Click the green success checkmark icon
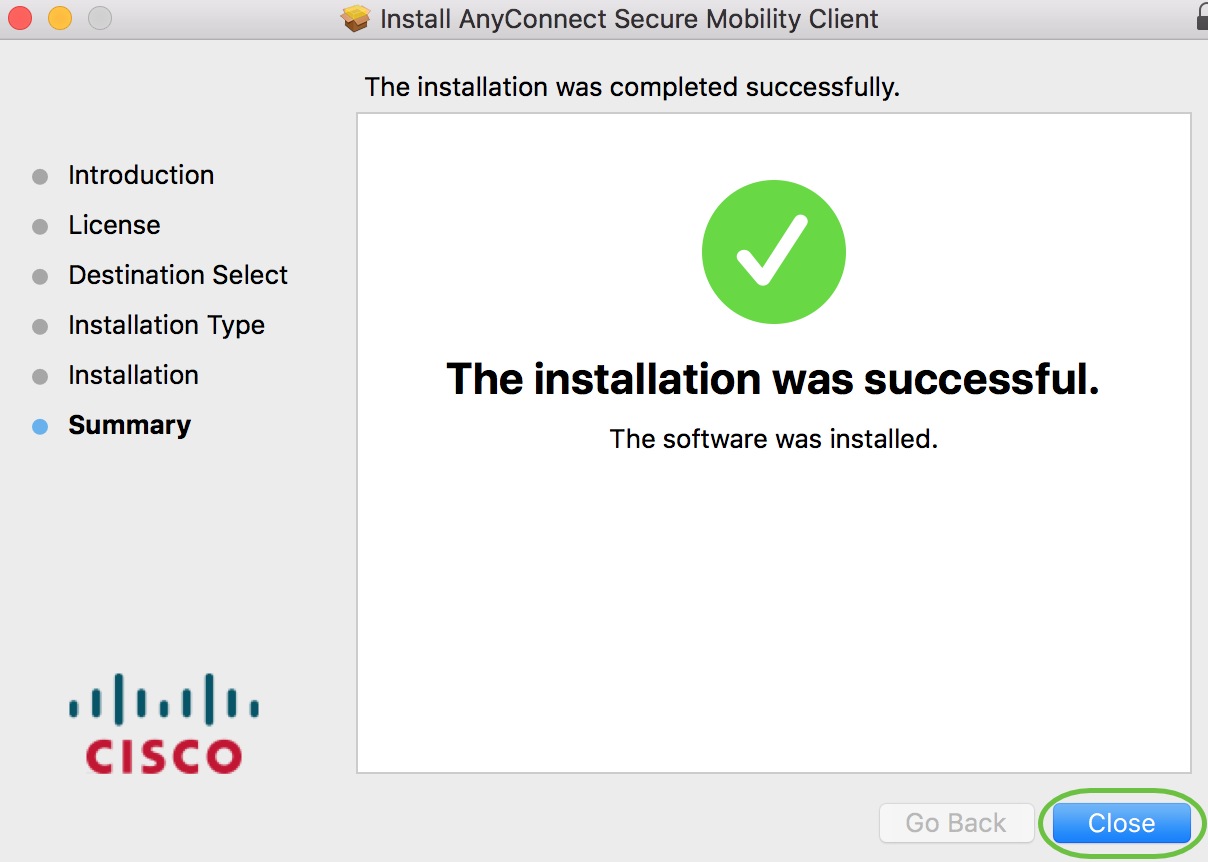 click(773, 252)
